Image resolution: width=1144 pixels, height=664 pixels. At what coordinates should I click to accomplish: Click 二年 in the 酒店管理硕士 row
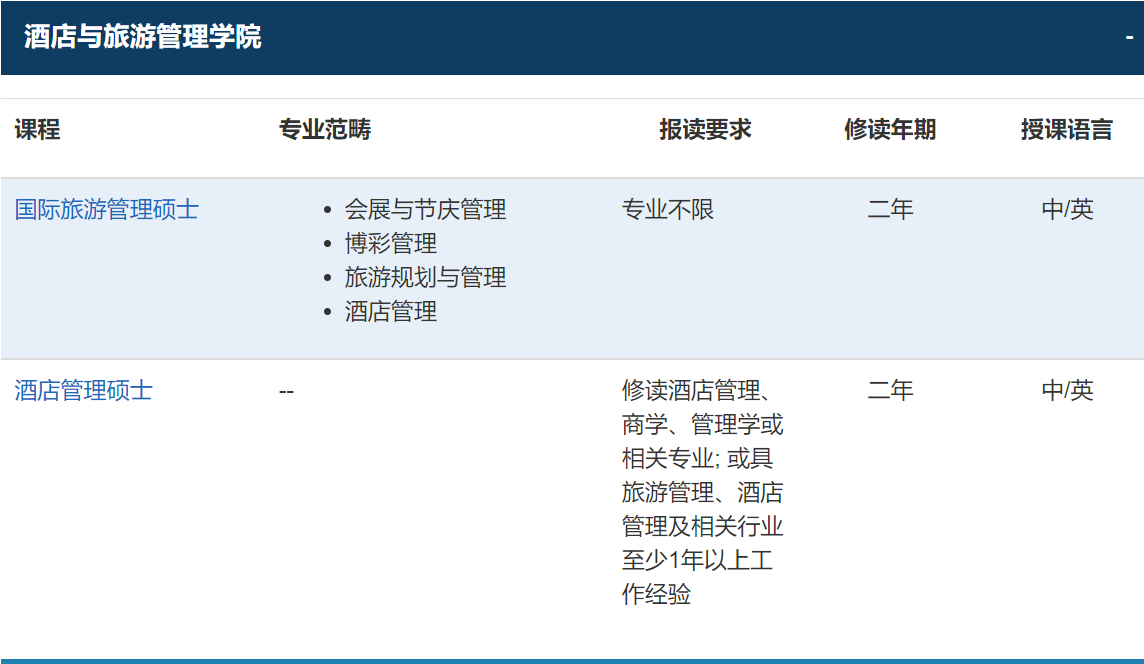(x=890, y=391)
